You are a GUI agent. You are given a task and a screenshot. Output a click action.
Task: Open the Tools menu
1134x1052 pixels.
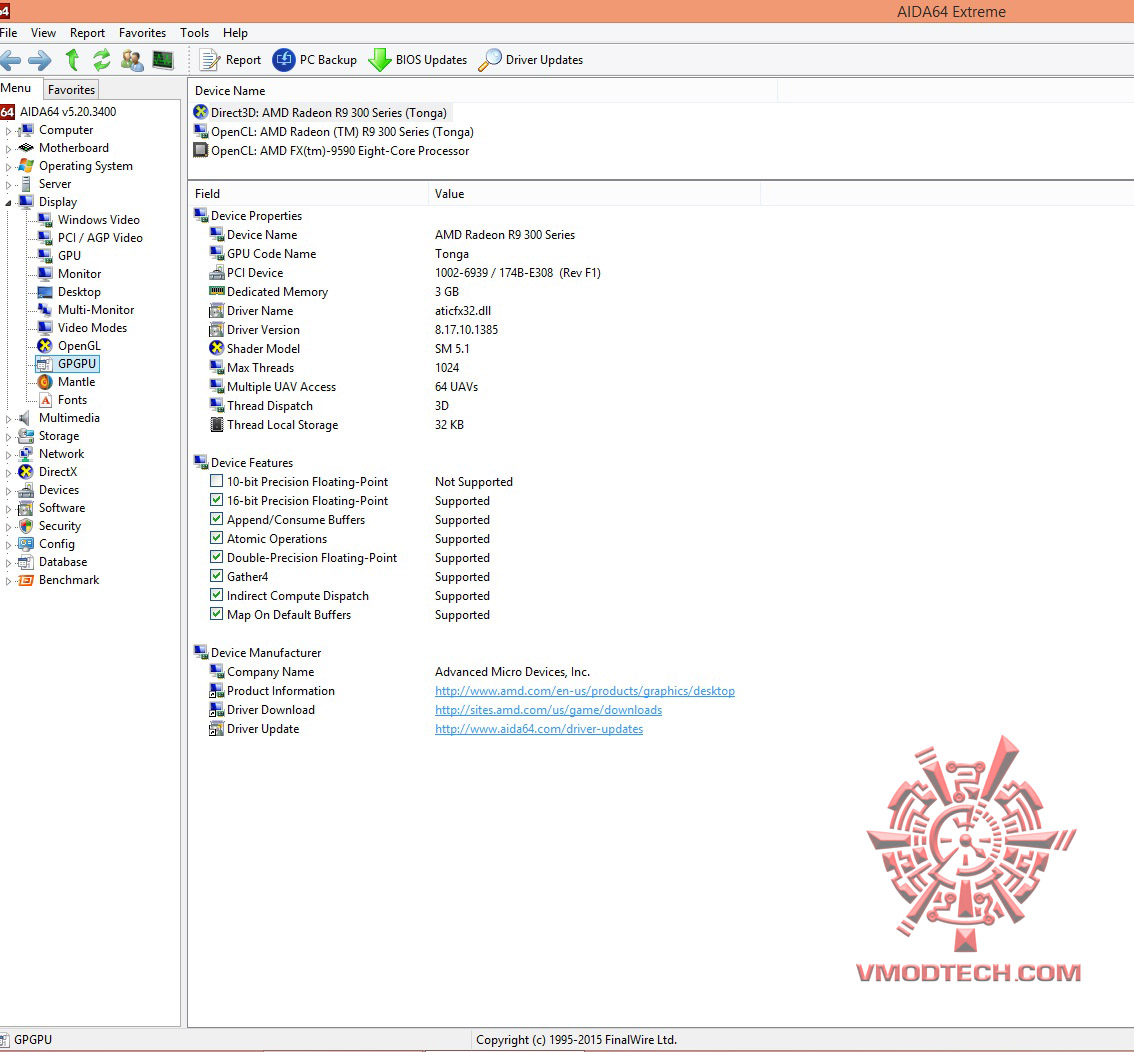(x=195, y=33)
